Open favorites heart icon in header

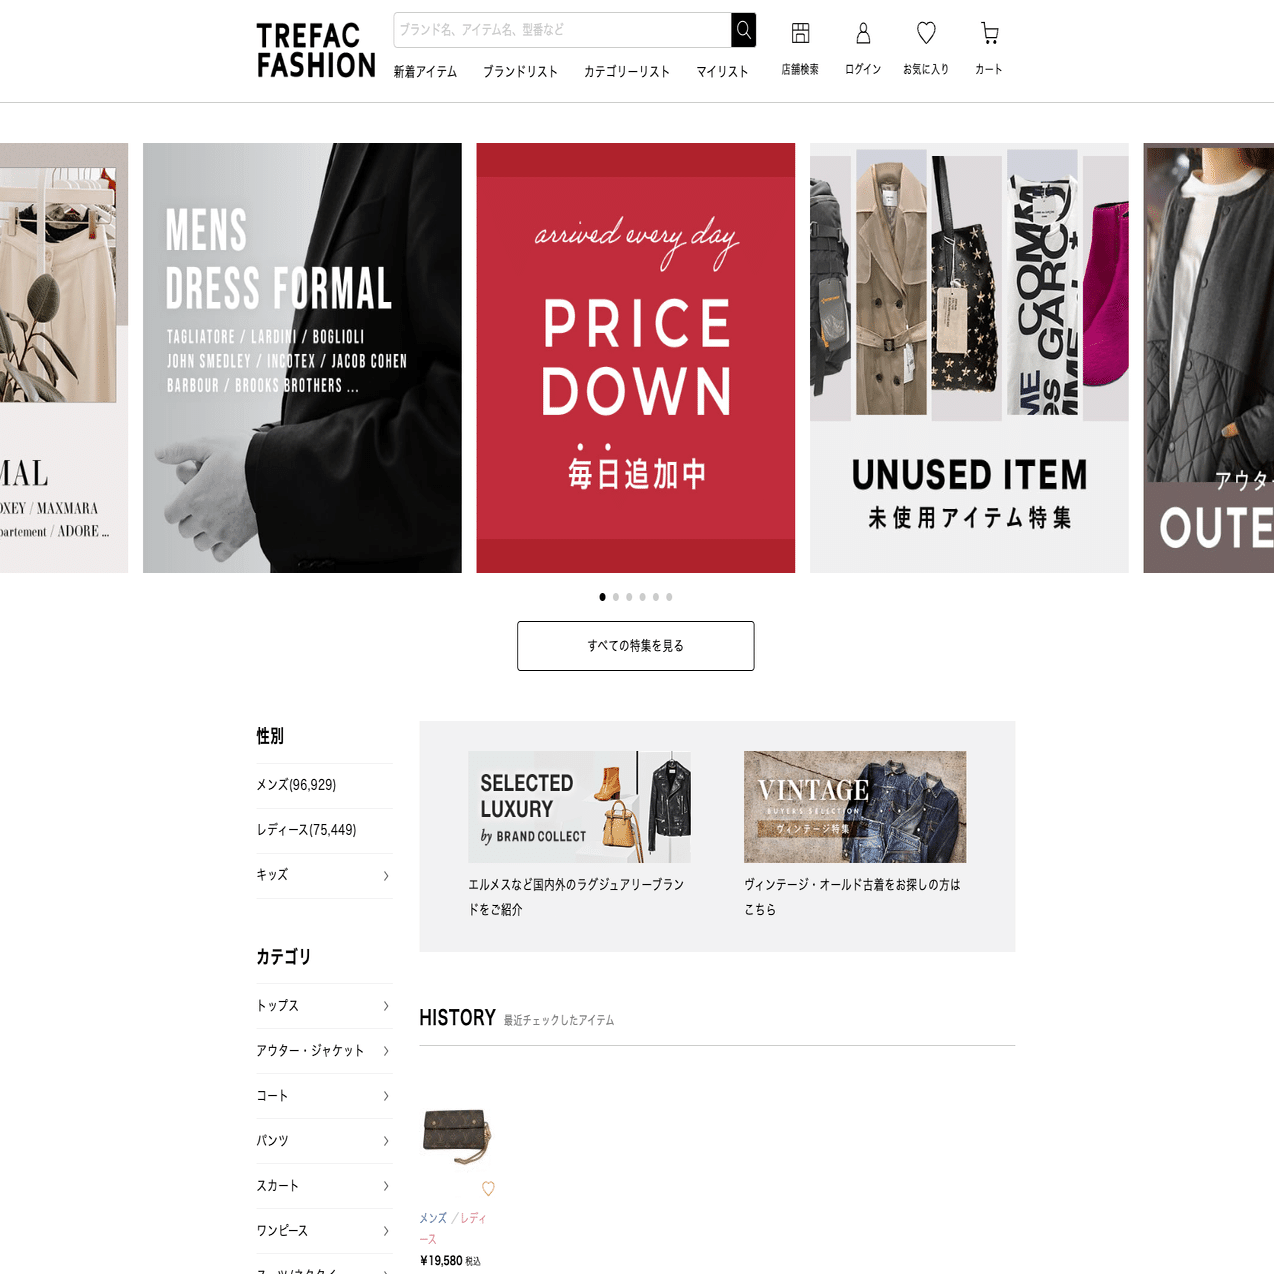pyautogui.click(x=926, y=33)
